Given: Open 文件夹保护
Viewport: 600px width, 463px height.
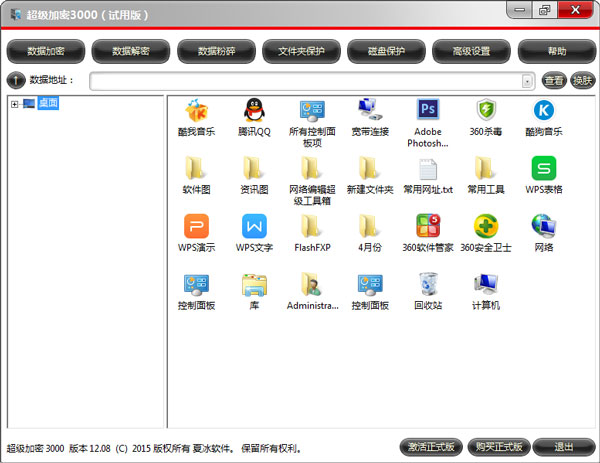Looking at the screenshot, I should pyautogui.click(x=301, y=51).
